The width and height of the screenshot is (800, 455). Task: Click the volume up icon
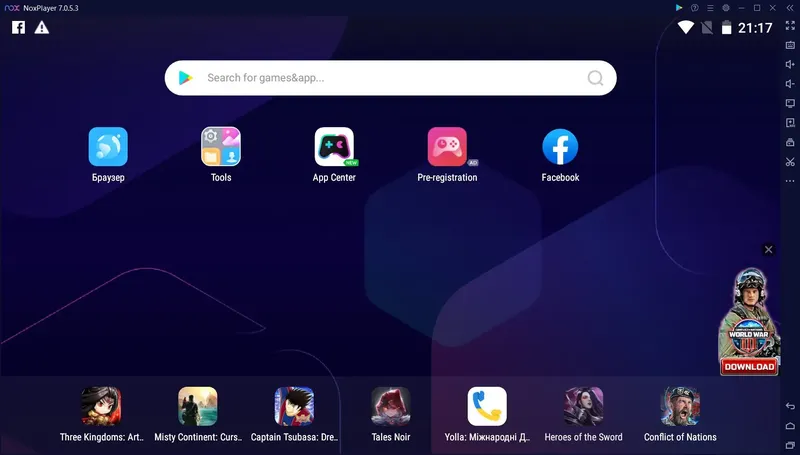coord(790,64)
